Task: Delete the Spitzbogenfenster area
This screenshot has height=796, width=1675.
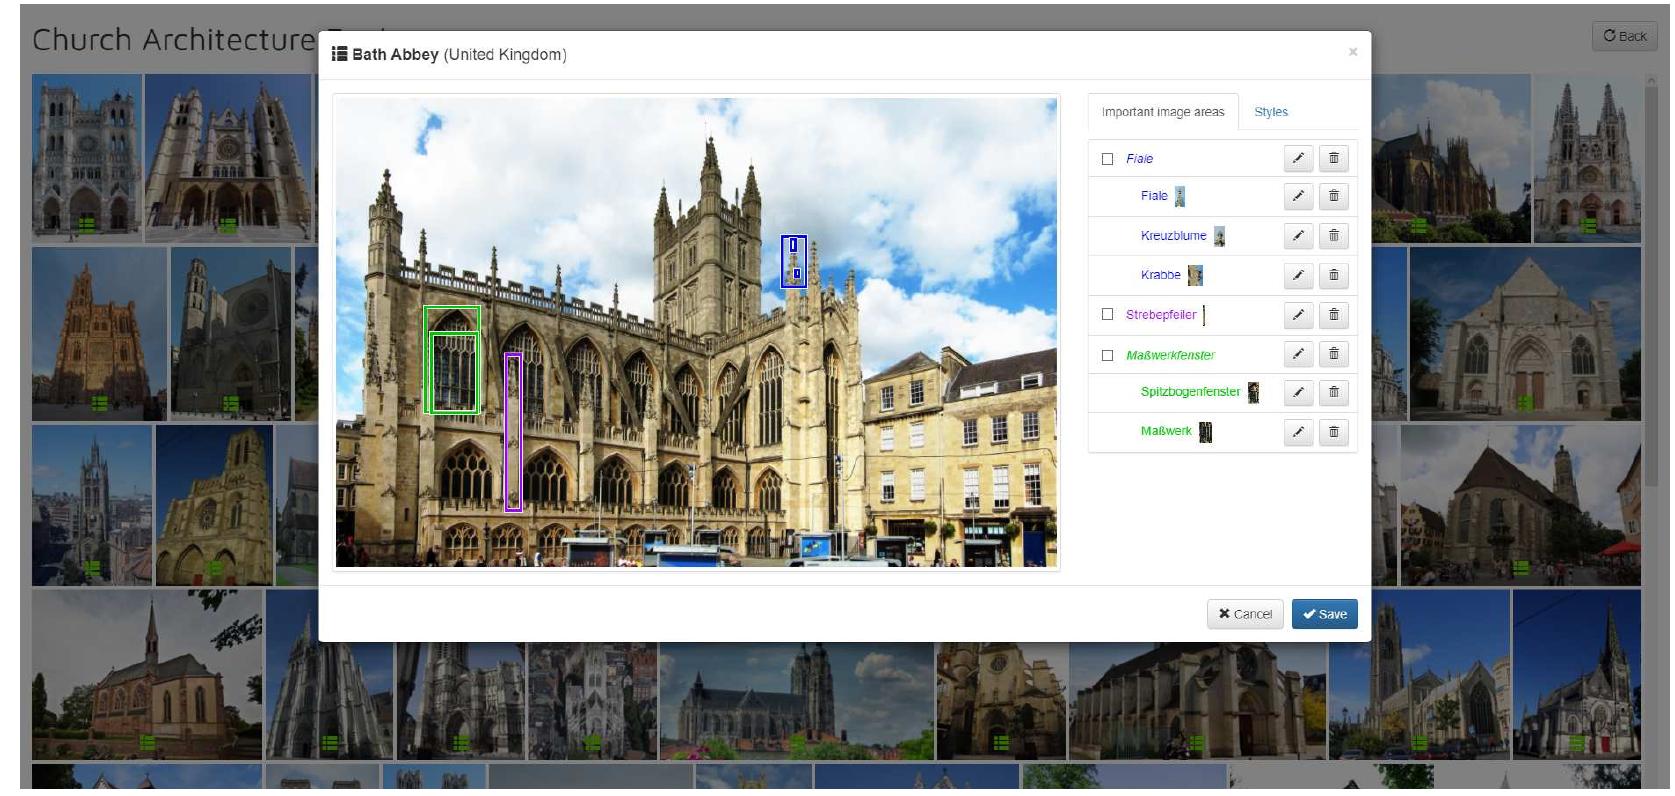Action: click(1334, 393)
